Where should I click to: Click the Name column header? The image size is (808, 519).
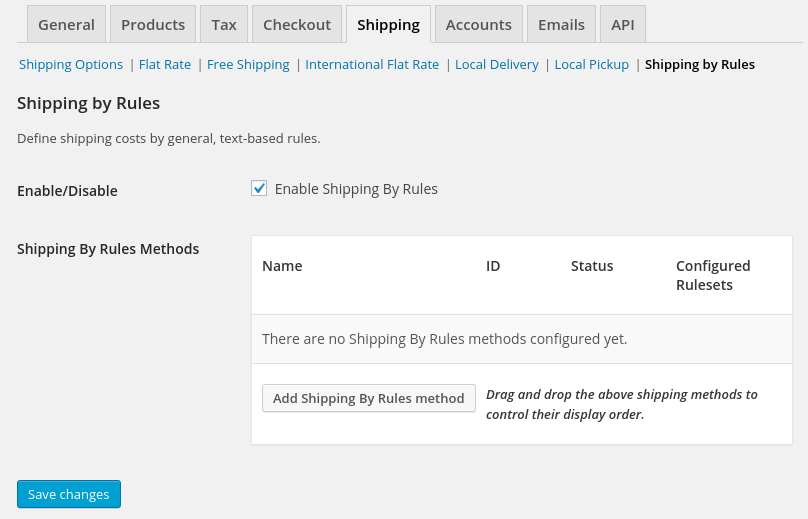(x=282, y=266)
